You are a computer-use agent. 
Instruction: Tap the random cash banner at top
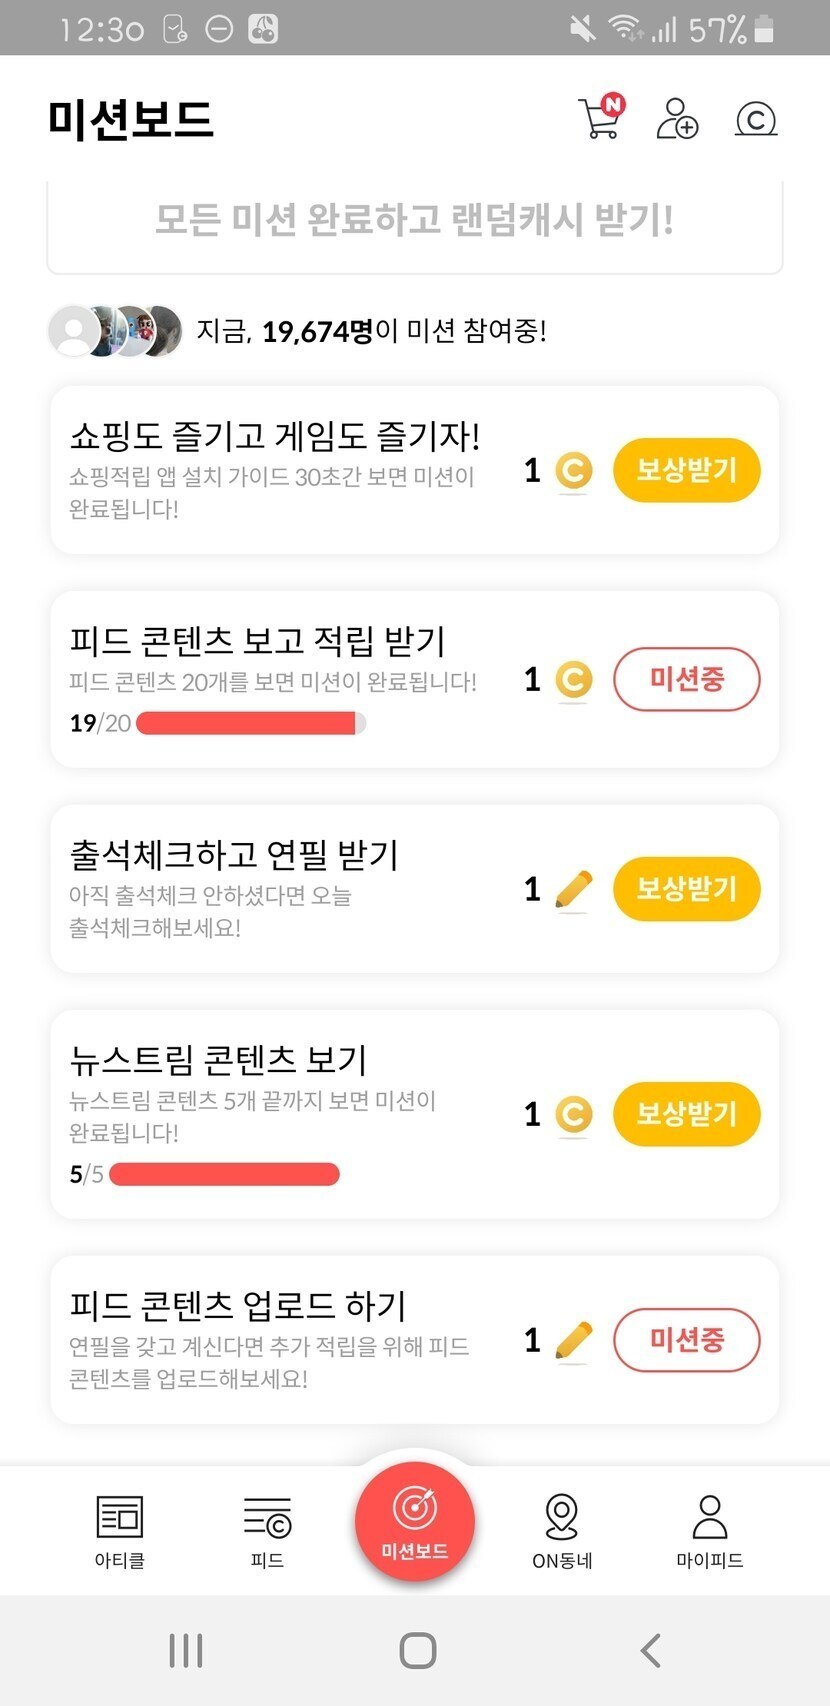[415, 221]
